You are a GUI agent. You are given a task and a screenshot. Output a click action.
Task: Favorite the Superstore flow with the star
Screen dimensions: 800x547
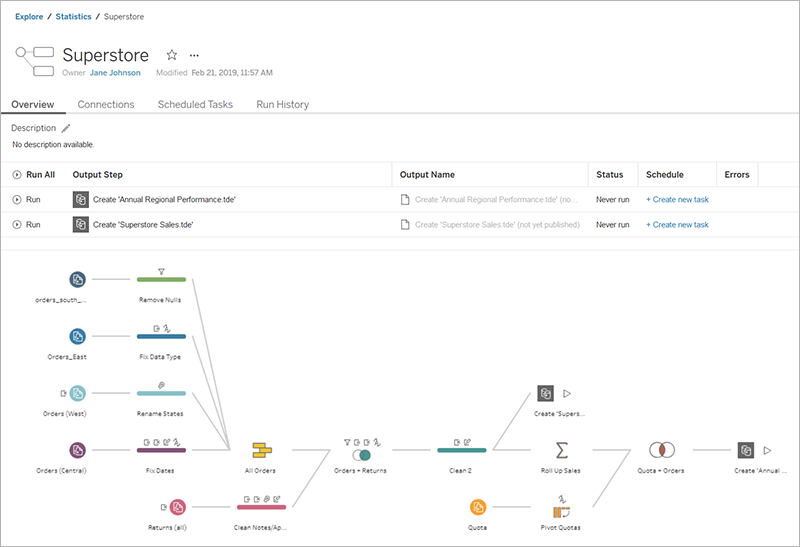172,55
